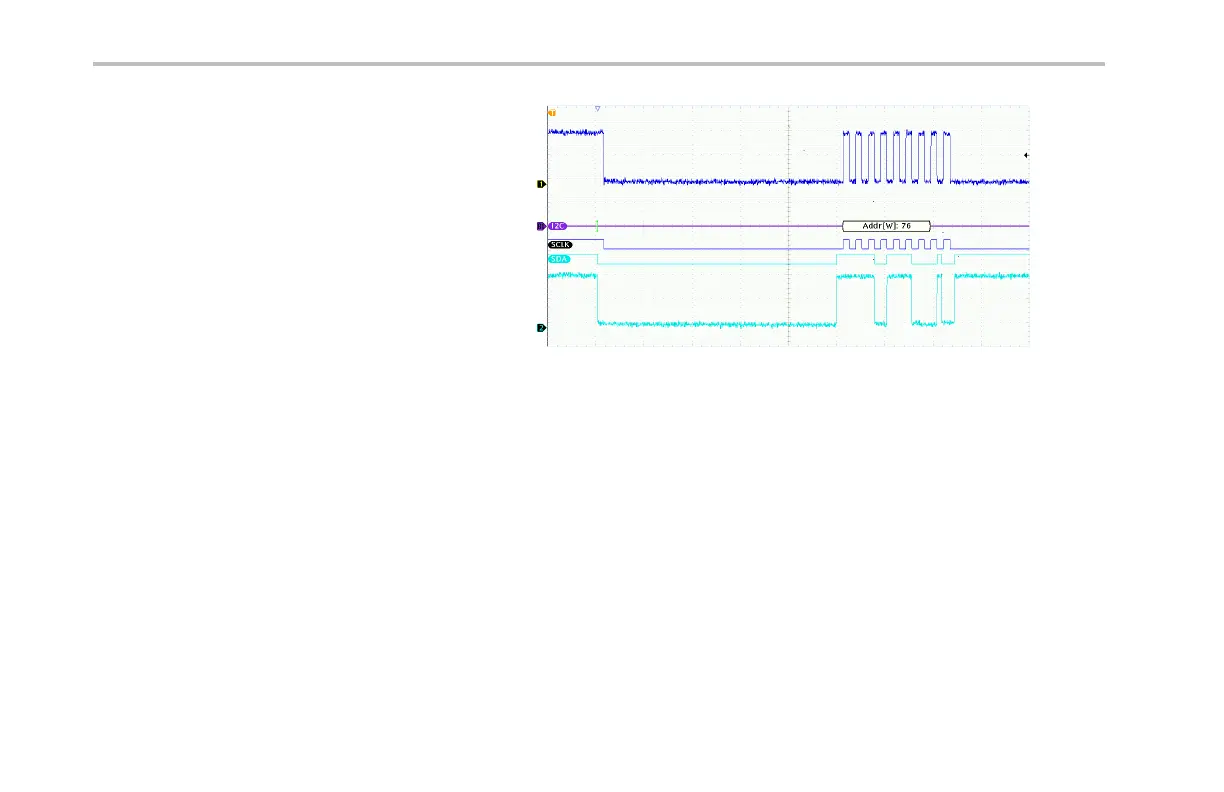The height and width of the screenshot is (792, 1224).
Task: Select the purple I2C bus label
Action: [558, 226]
